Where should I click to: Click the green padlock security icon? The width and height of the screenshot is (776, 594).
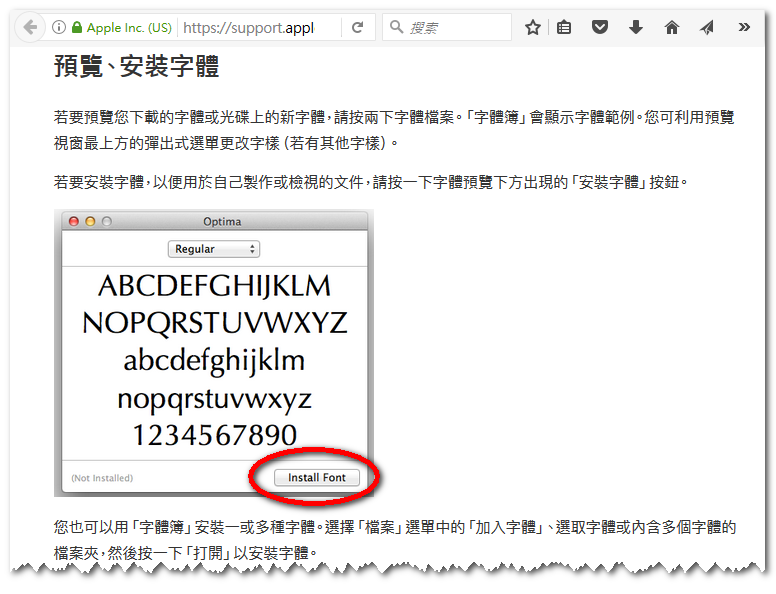point(77,28)
